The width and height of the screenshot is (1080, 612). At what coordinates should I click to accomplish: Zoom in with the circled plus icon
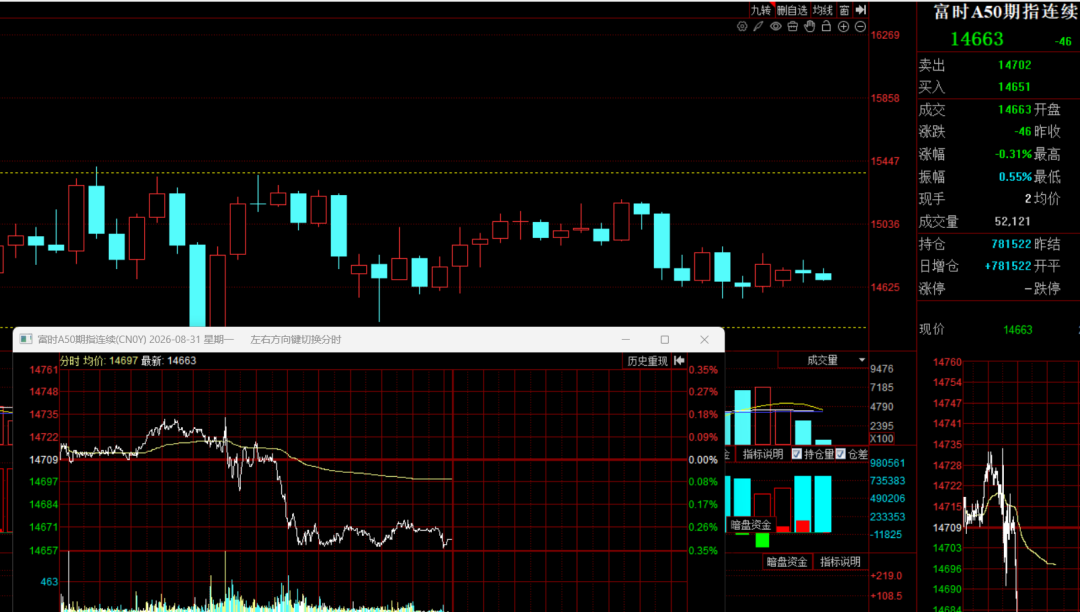click(x=843, y=26)
